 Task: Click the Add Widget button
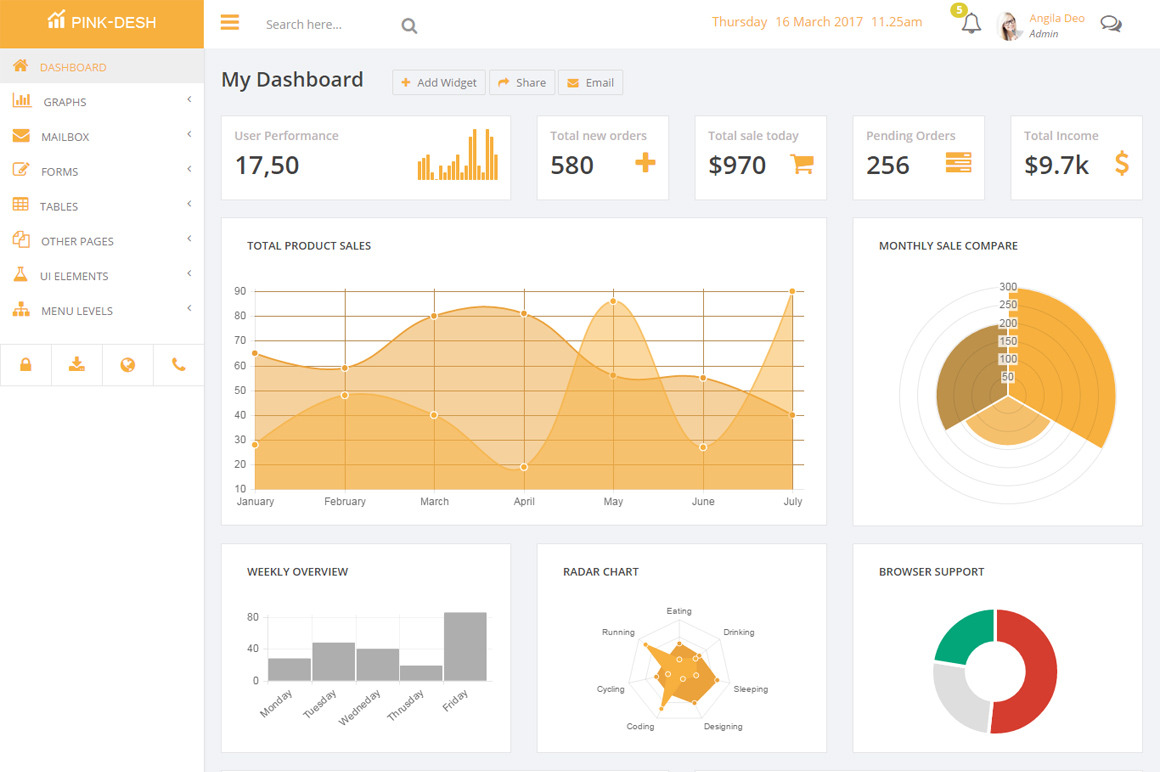pyautogui.click(x=439, y=83)
